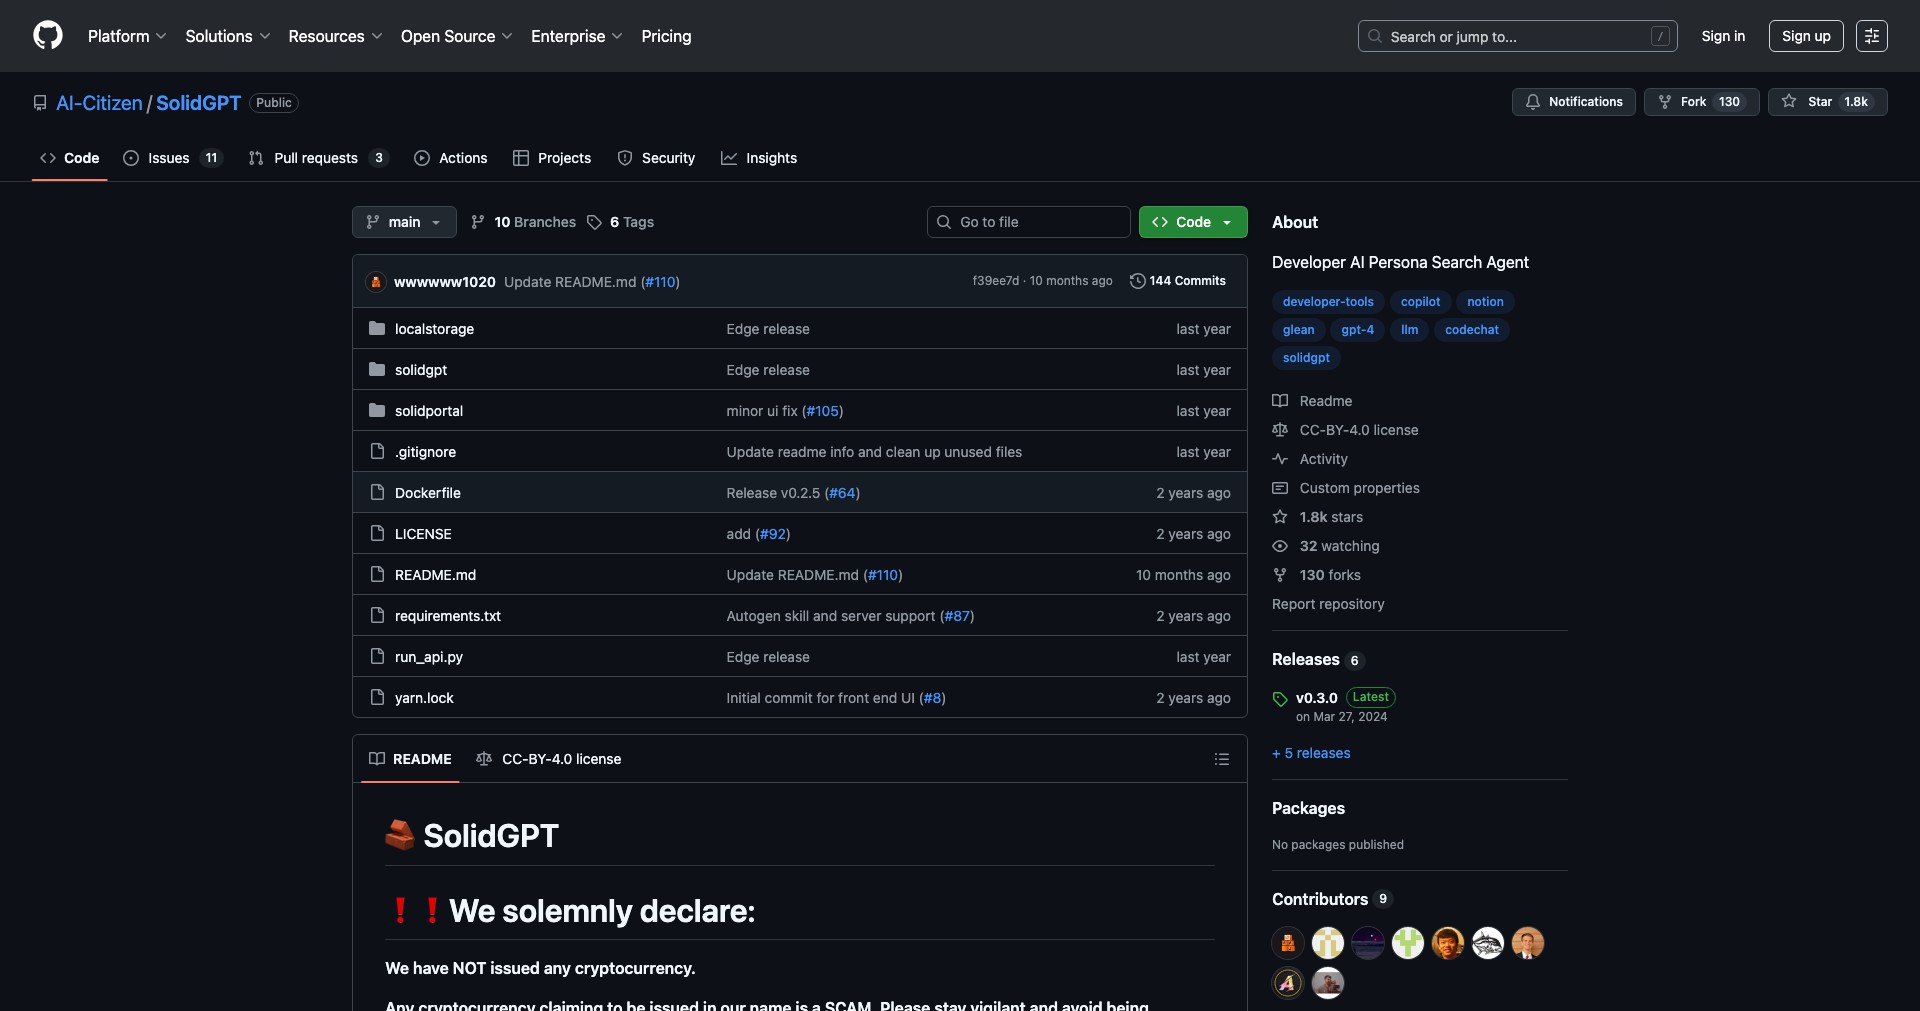Open the Resources dropdown
This screenshot has width=1920, height=1011.
point(335,36)
